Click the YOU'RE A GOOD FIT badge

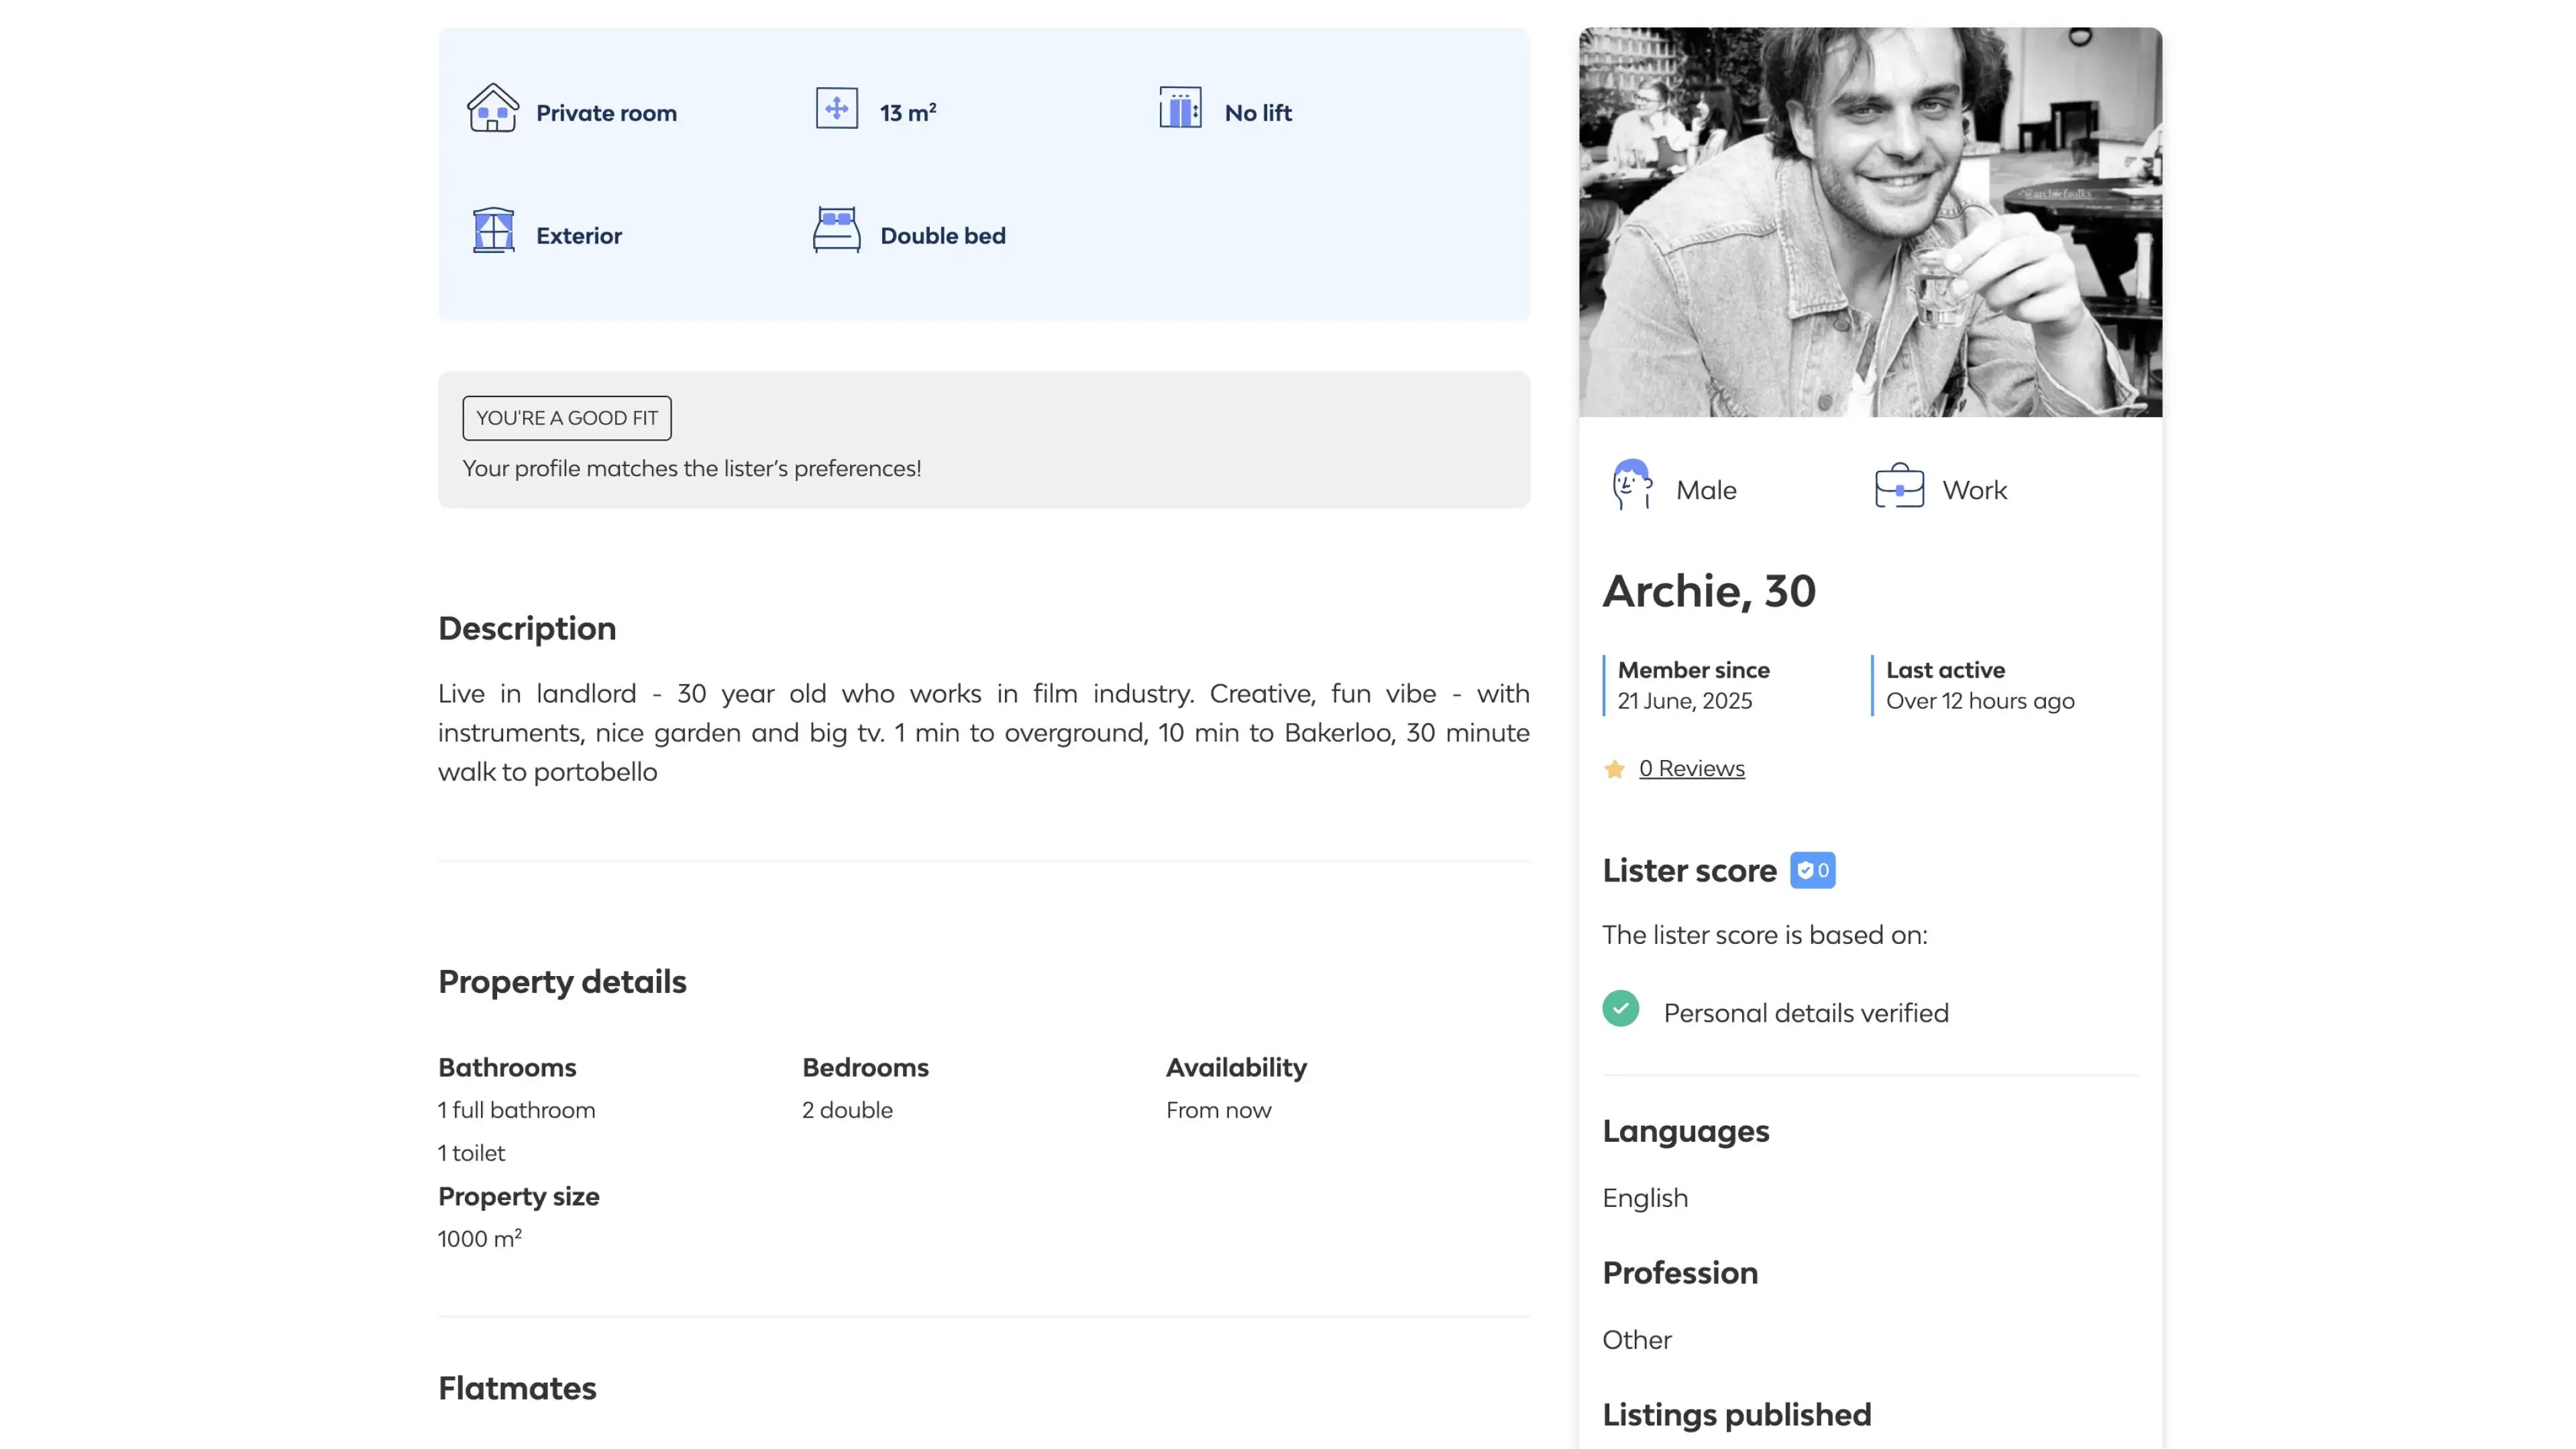point(567,418)
